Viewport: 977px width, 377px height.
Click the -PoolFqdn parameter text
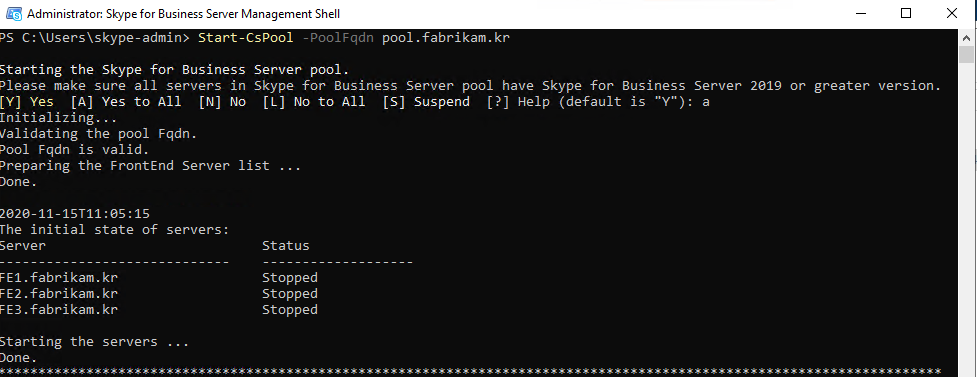pyautogui.click(x=338, y=38)
